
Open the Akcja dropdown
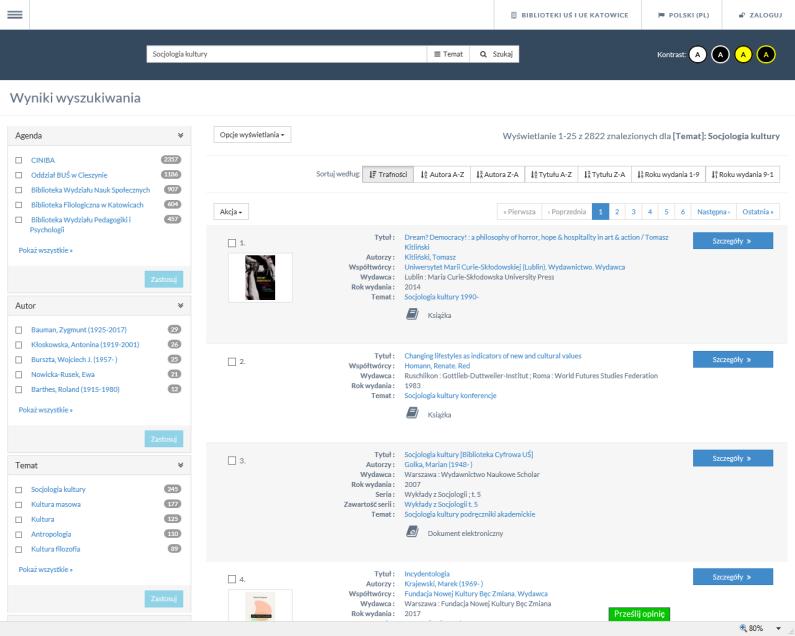(231, 211)
